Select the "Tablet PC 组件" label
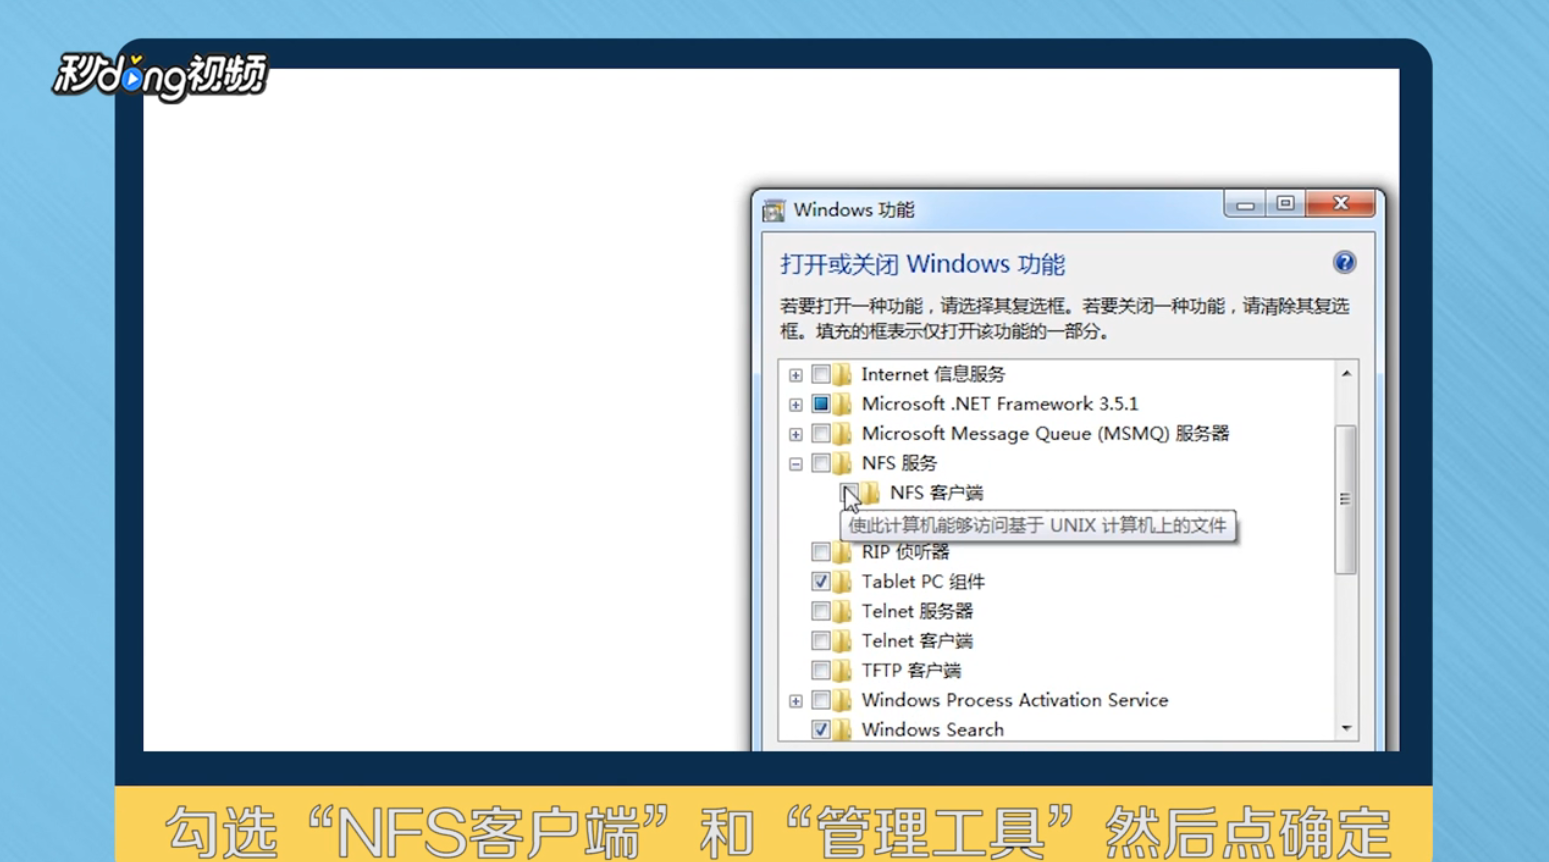Screen dimensions: 1549x862 [x=923, y=581]
